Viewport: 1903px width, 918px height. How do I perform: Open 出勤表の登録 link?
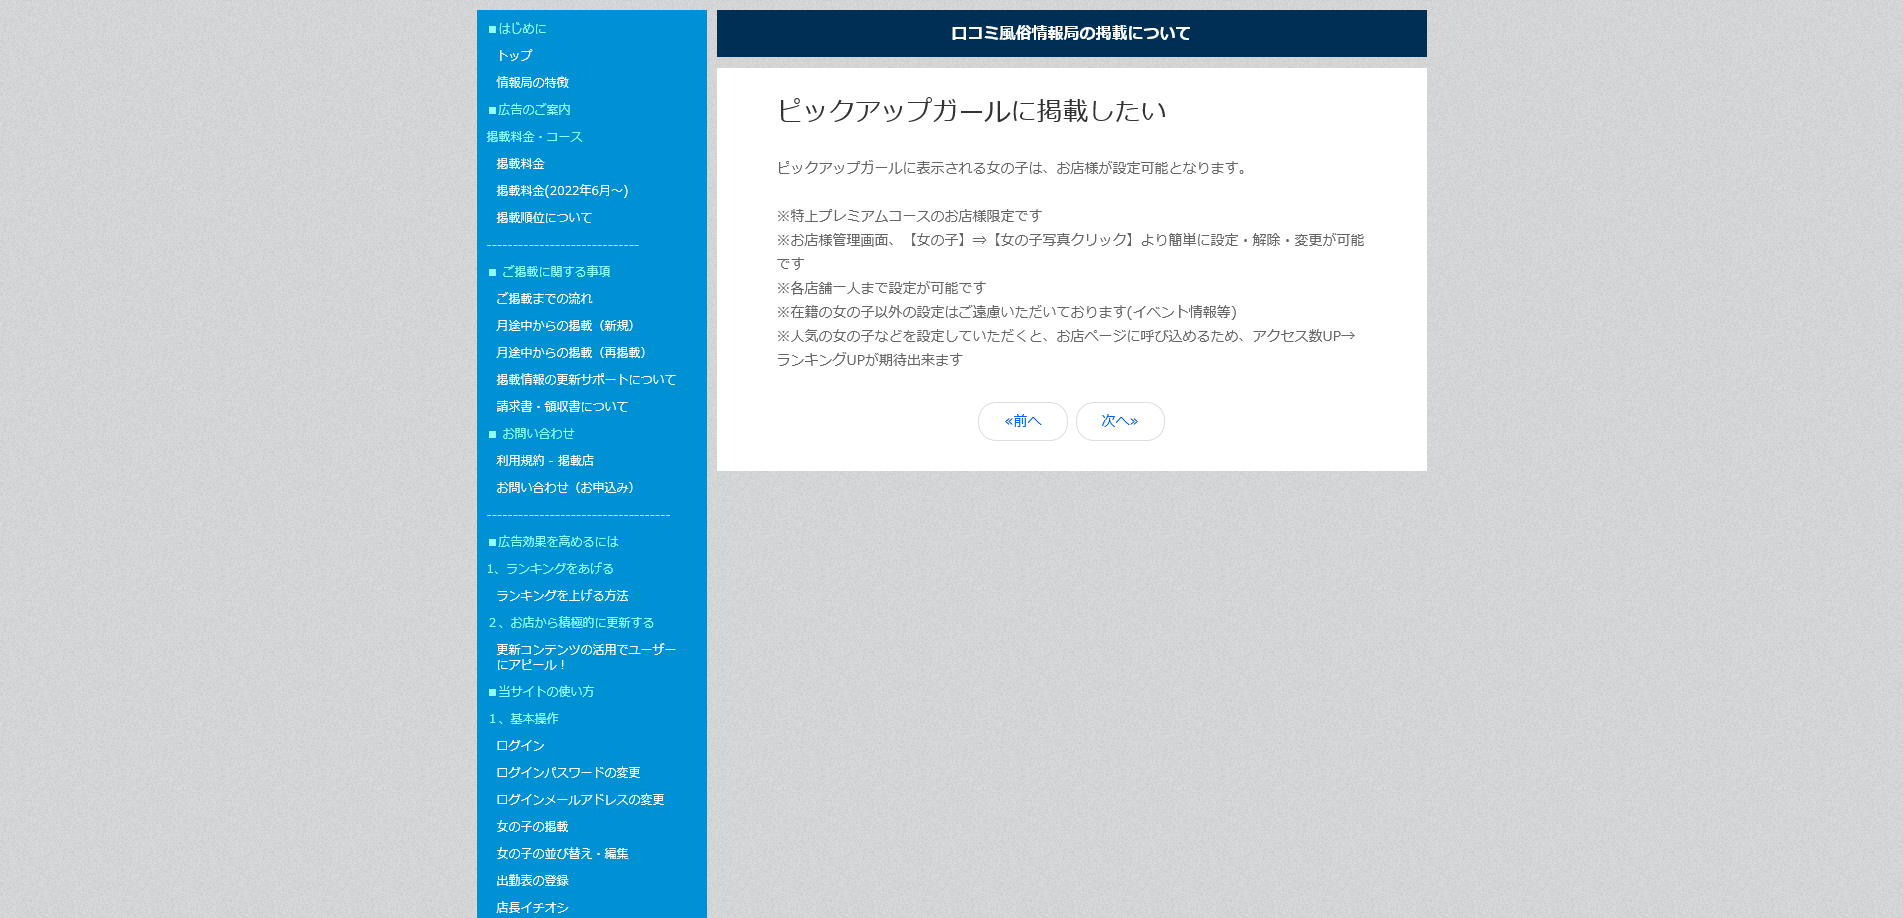click(x=532, y=881)
